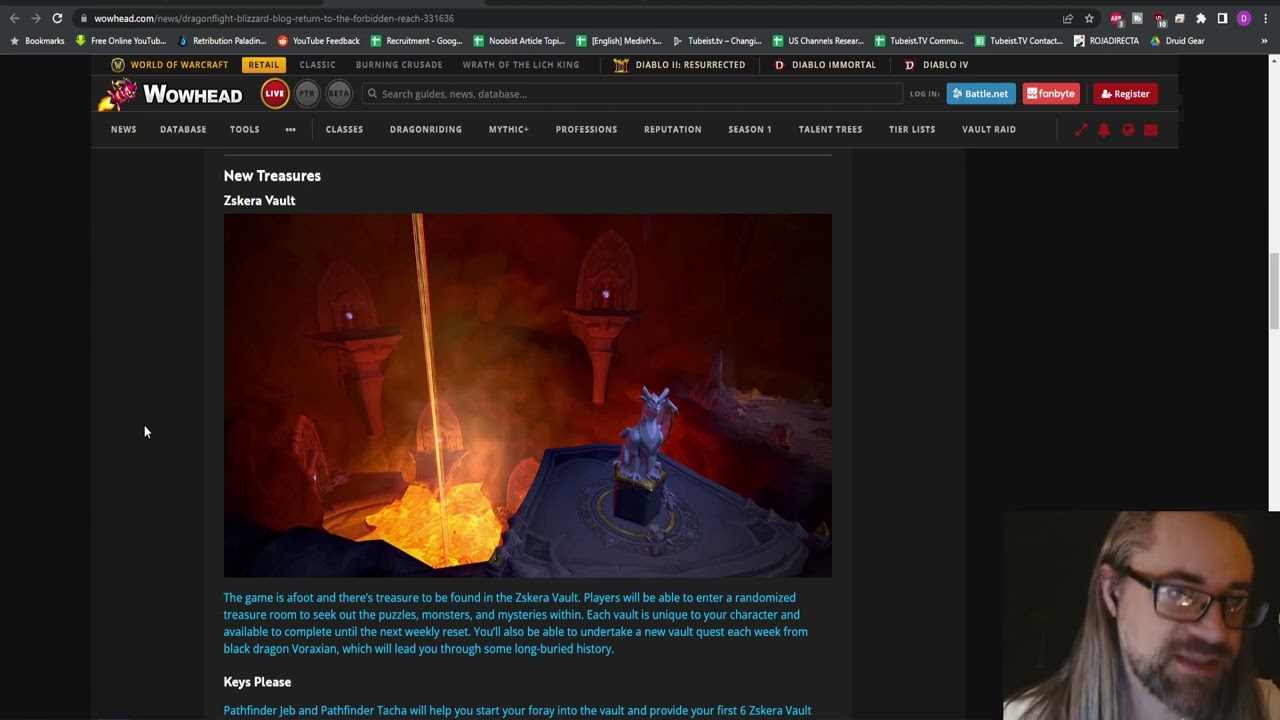
Task: Switch to WRATH OF THE LICH KING tab
Action: tap(520, 65)
